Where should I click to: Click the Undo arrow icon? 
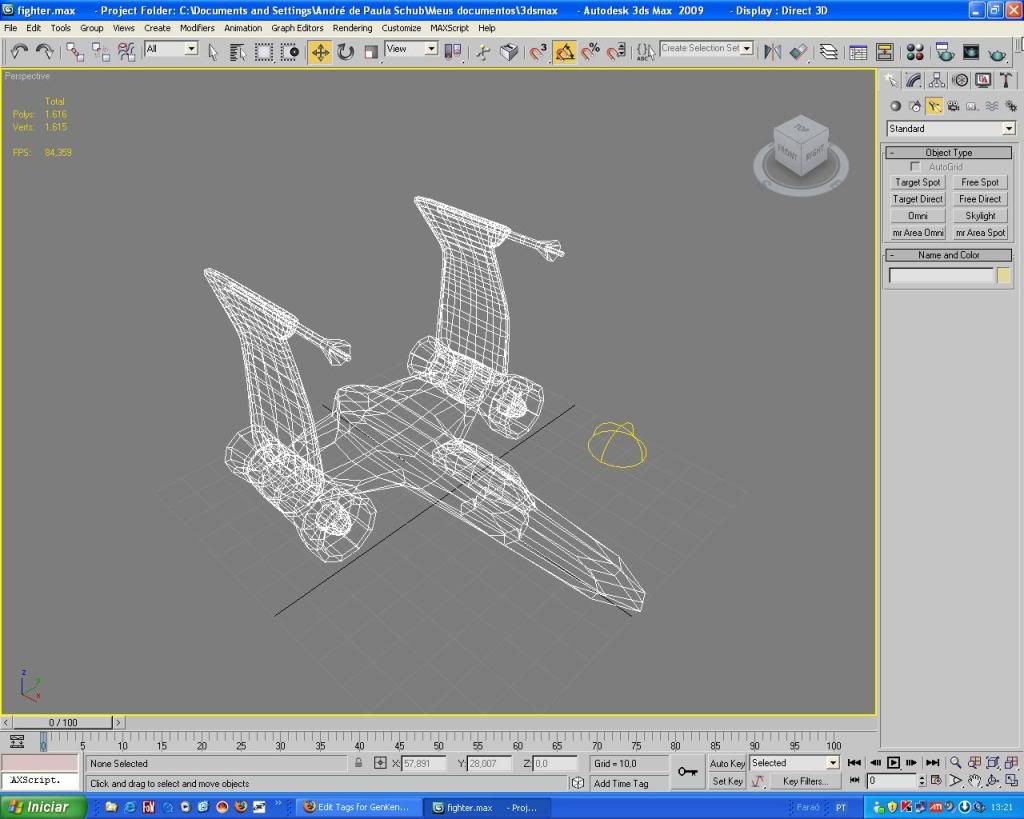point(19,52)
